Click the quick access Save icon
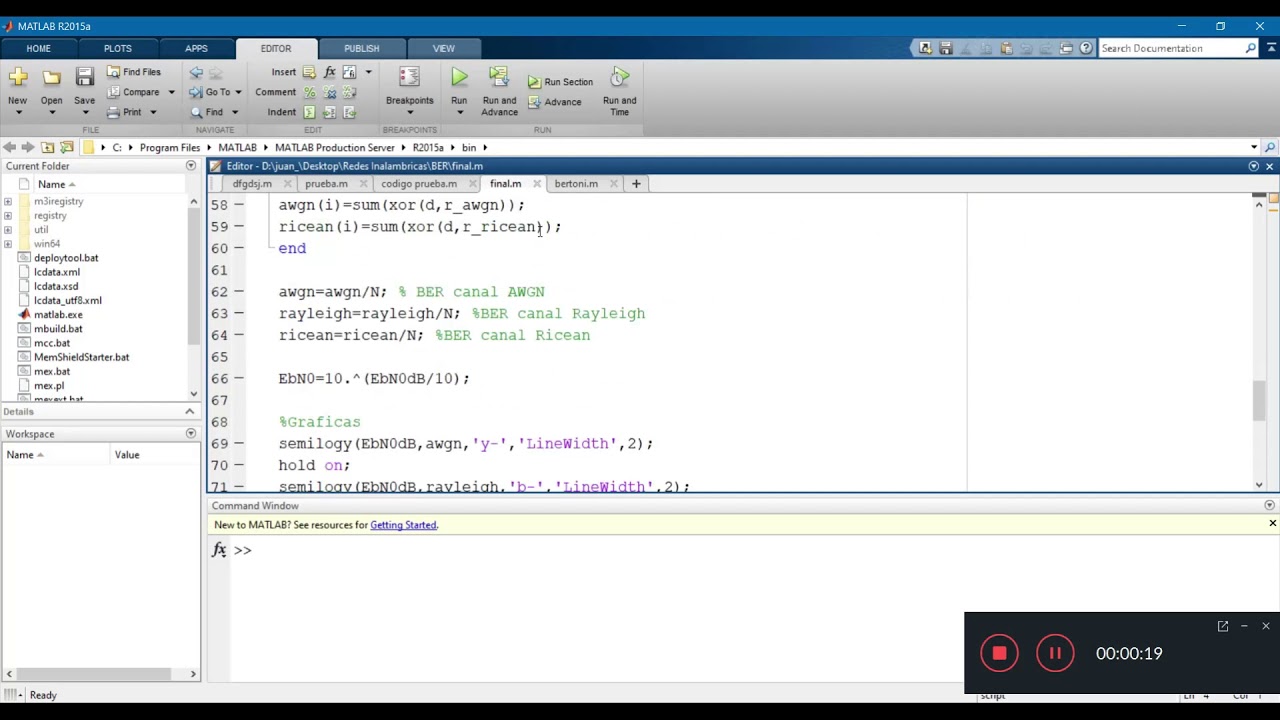This screenshot has width=1280, height=720. 945,48
